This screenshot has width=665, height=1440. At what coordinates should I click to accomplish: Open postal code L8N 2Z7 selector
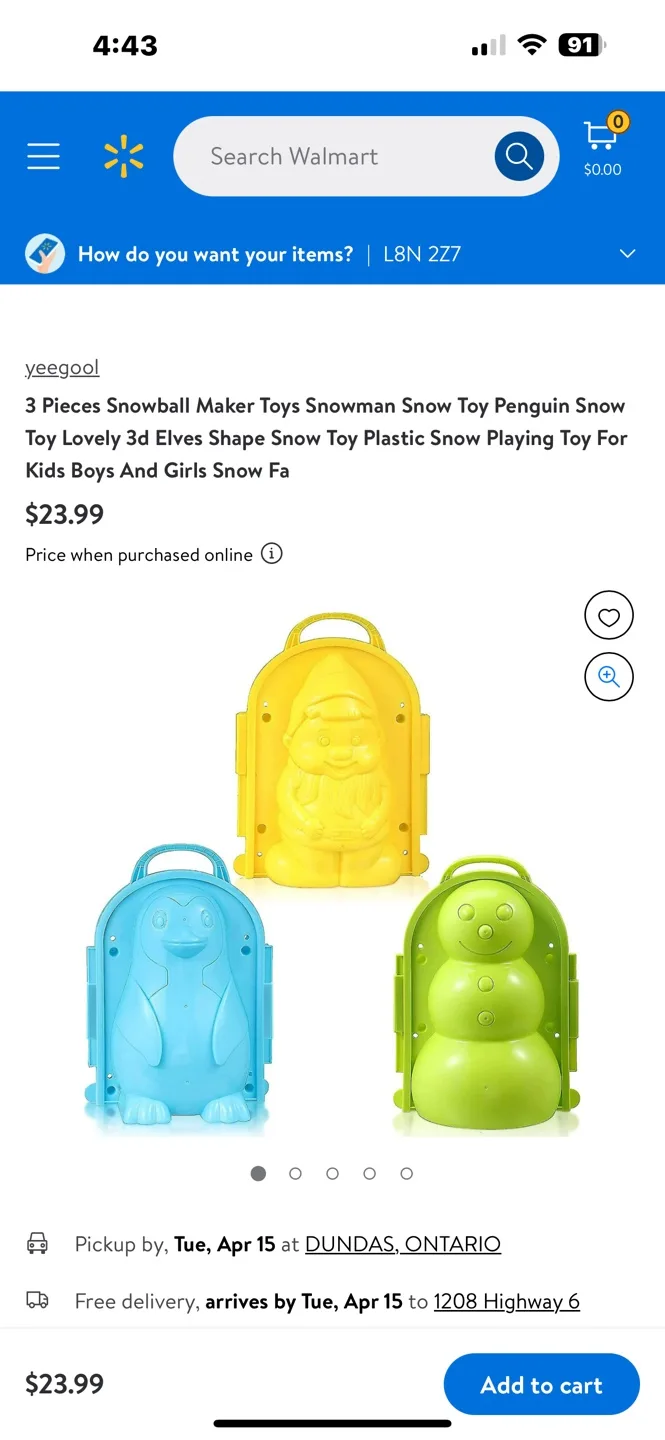[x=422, y=254]
